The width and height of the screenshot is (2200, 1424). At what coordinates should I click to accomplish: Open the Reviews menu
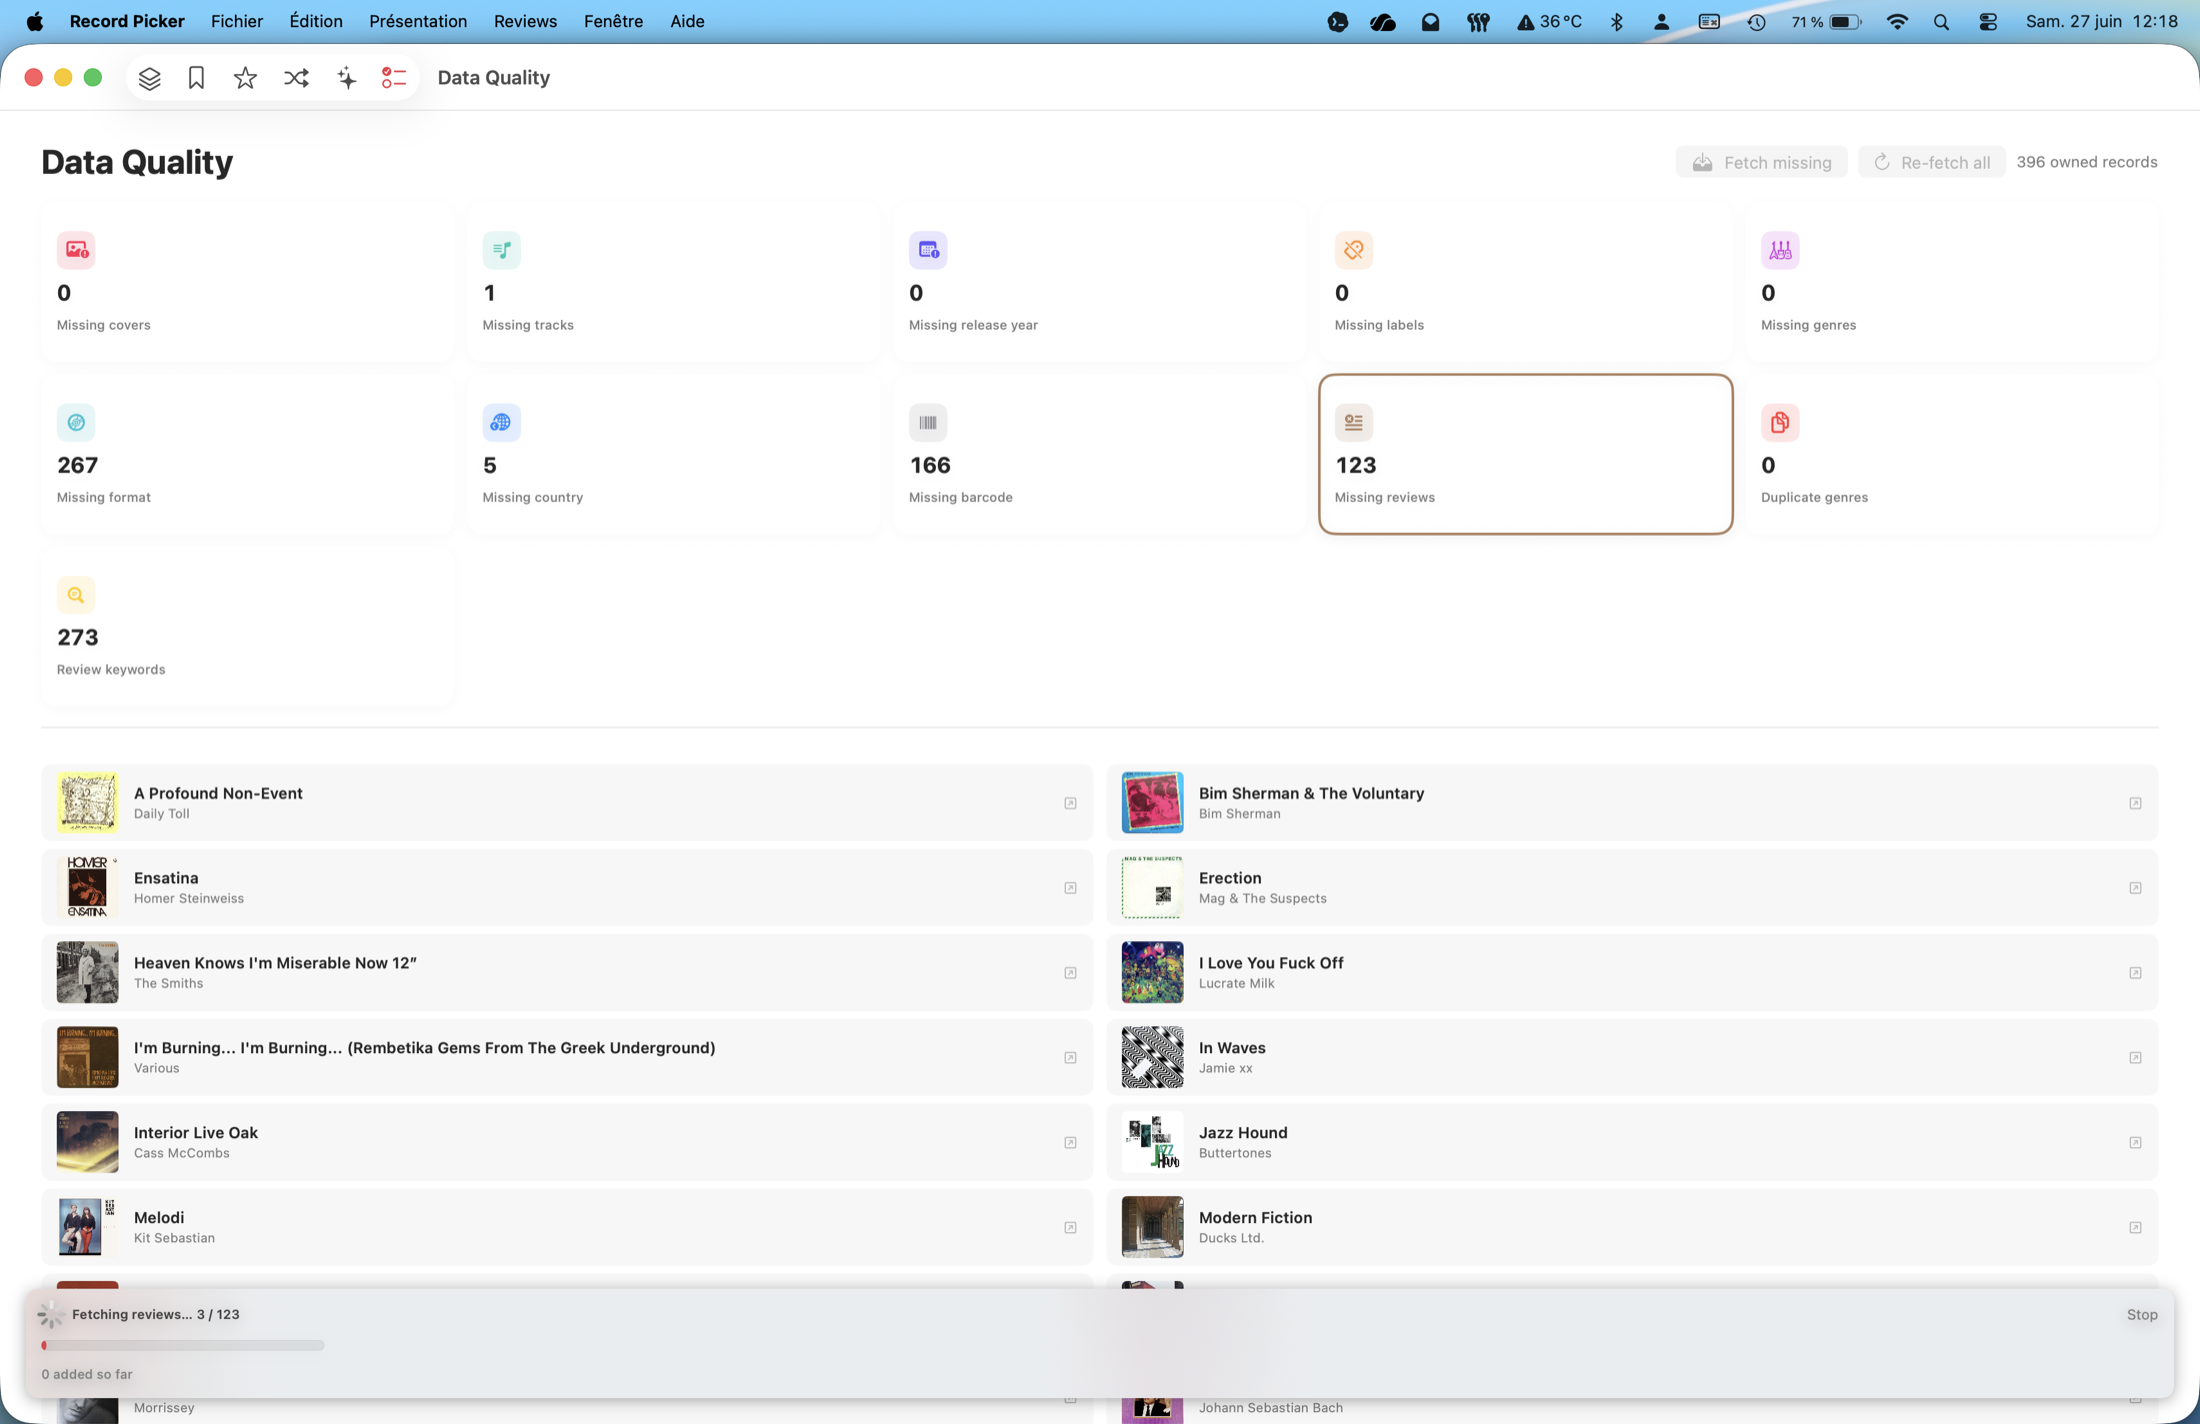[525, 21]
